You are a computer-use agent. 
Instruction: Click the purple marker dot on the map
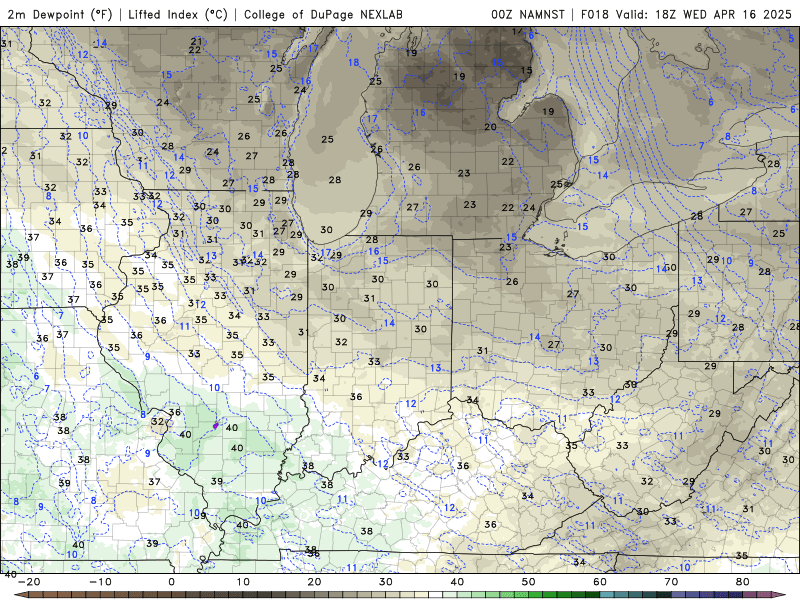point(216,425)
